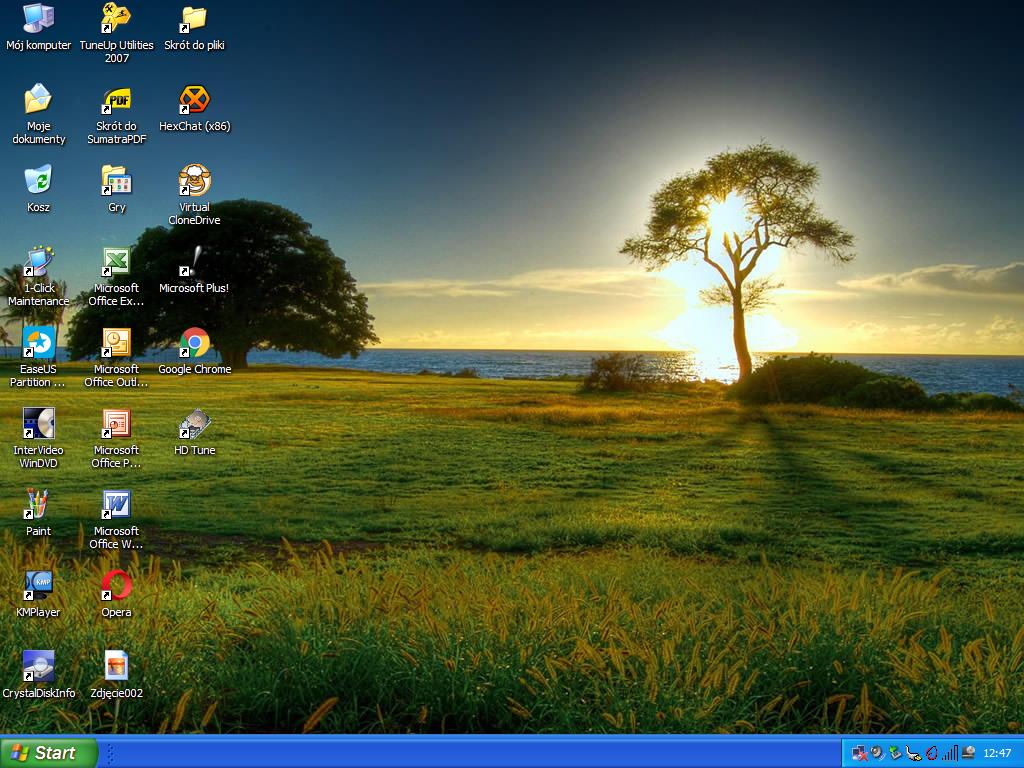Select the Zdjecie002 image file
This screenshot has height=768, width=1024.
point(116,667)
